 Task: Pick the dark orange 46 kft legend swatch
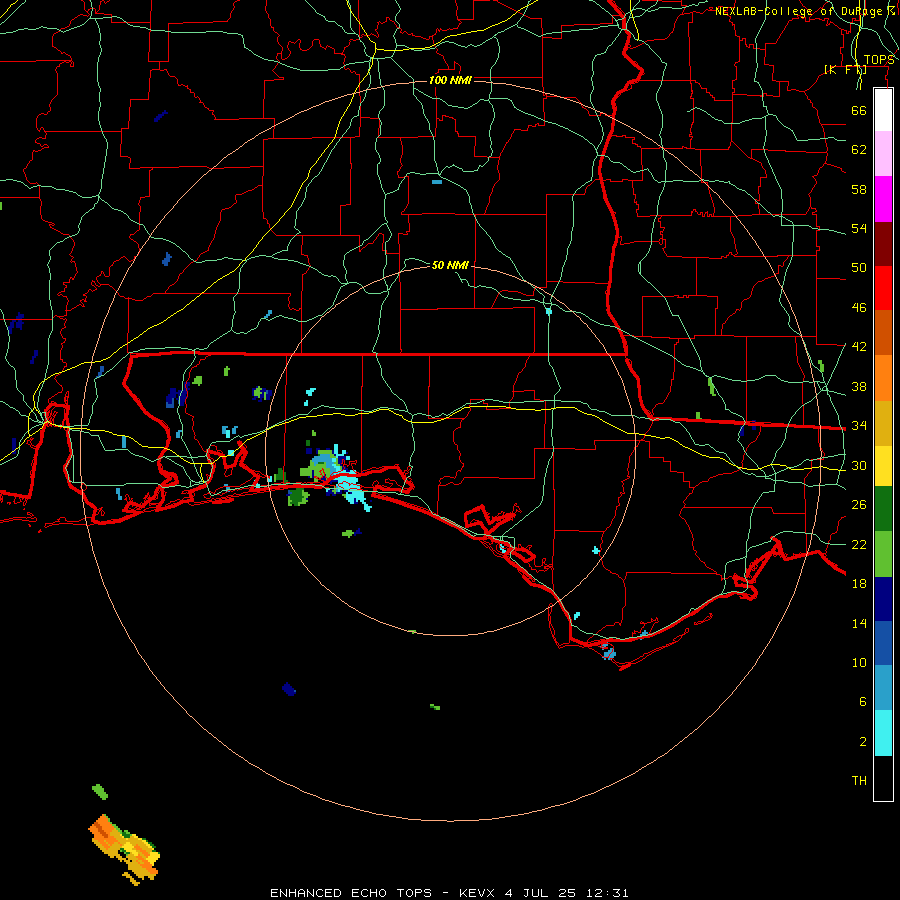883,332
